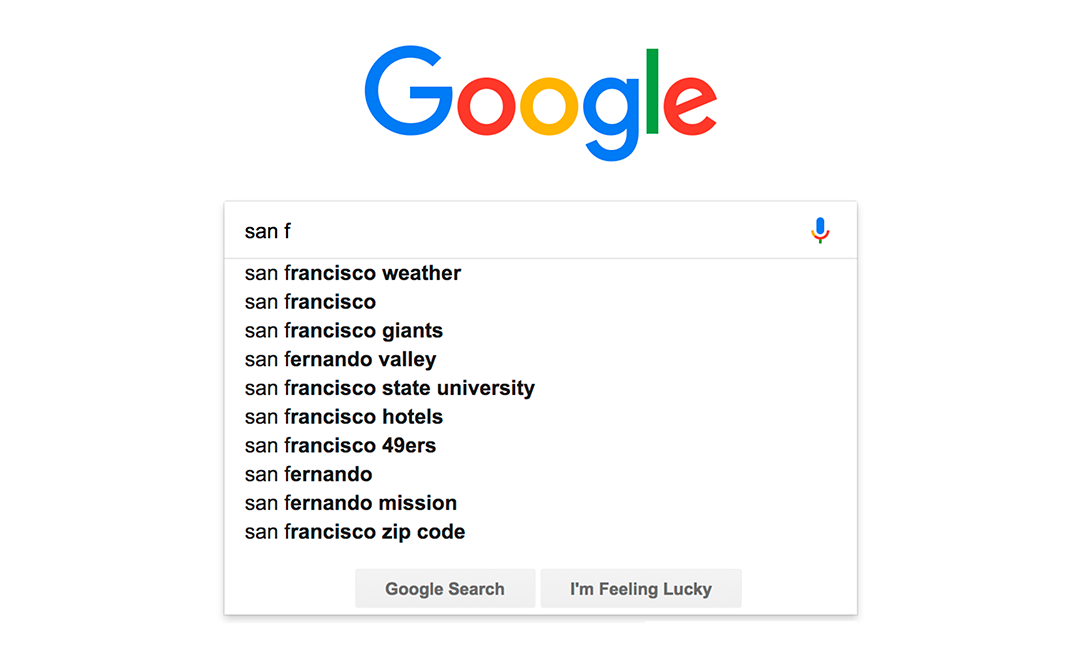Choose the plain "san fernando" suggestion
This screenshot has height=653, width=1080.
(x=308, y=474)
